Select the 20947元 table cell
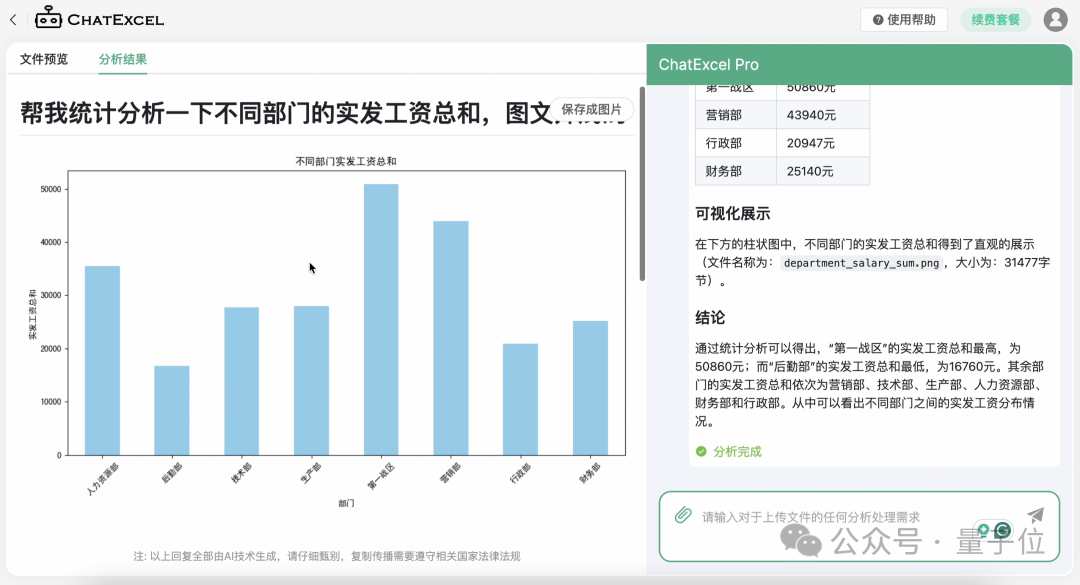 [x=823, y=143]
